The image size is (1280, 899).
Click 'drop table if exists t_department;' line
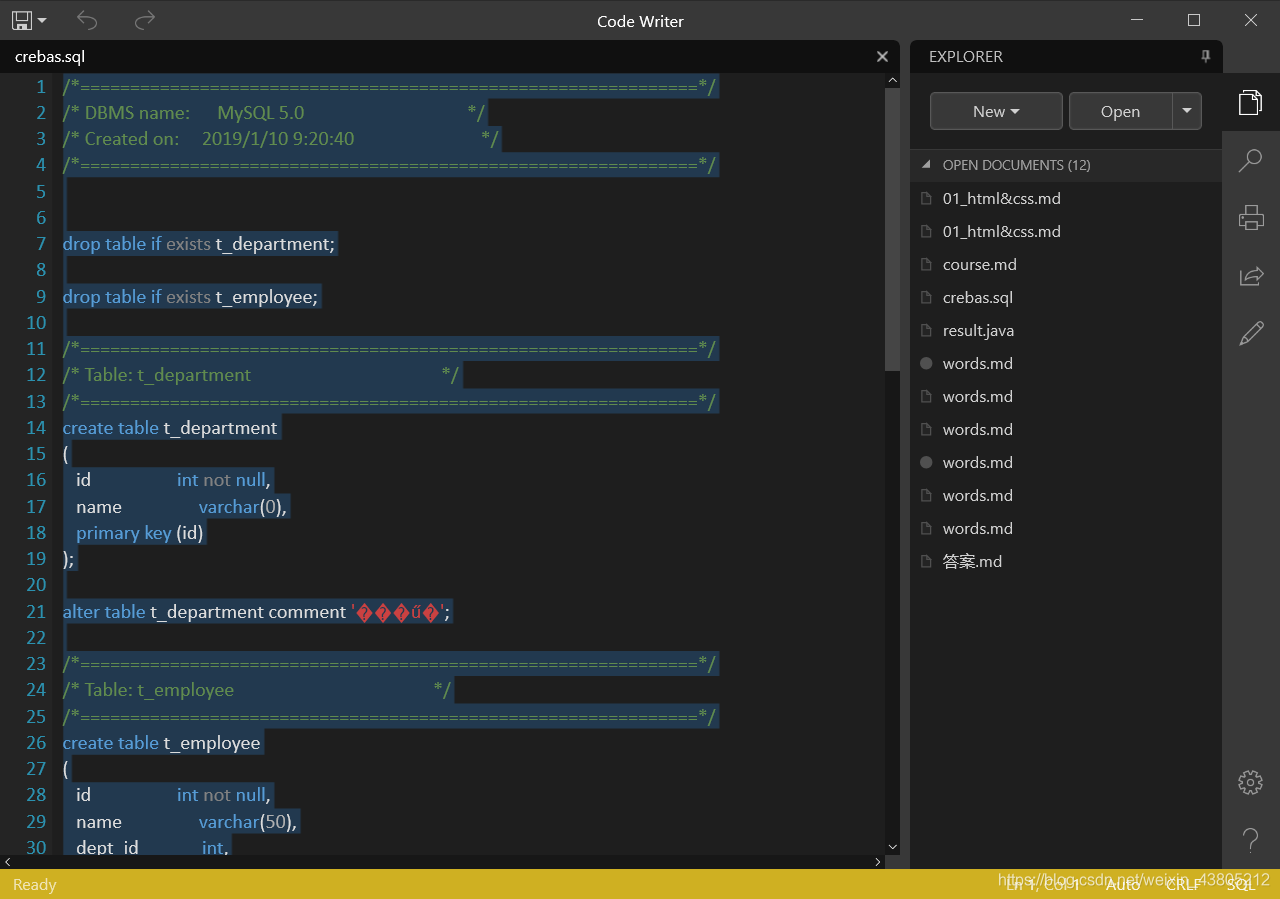[x=199, y=244]
